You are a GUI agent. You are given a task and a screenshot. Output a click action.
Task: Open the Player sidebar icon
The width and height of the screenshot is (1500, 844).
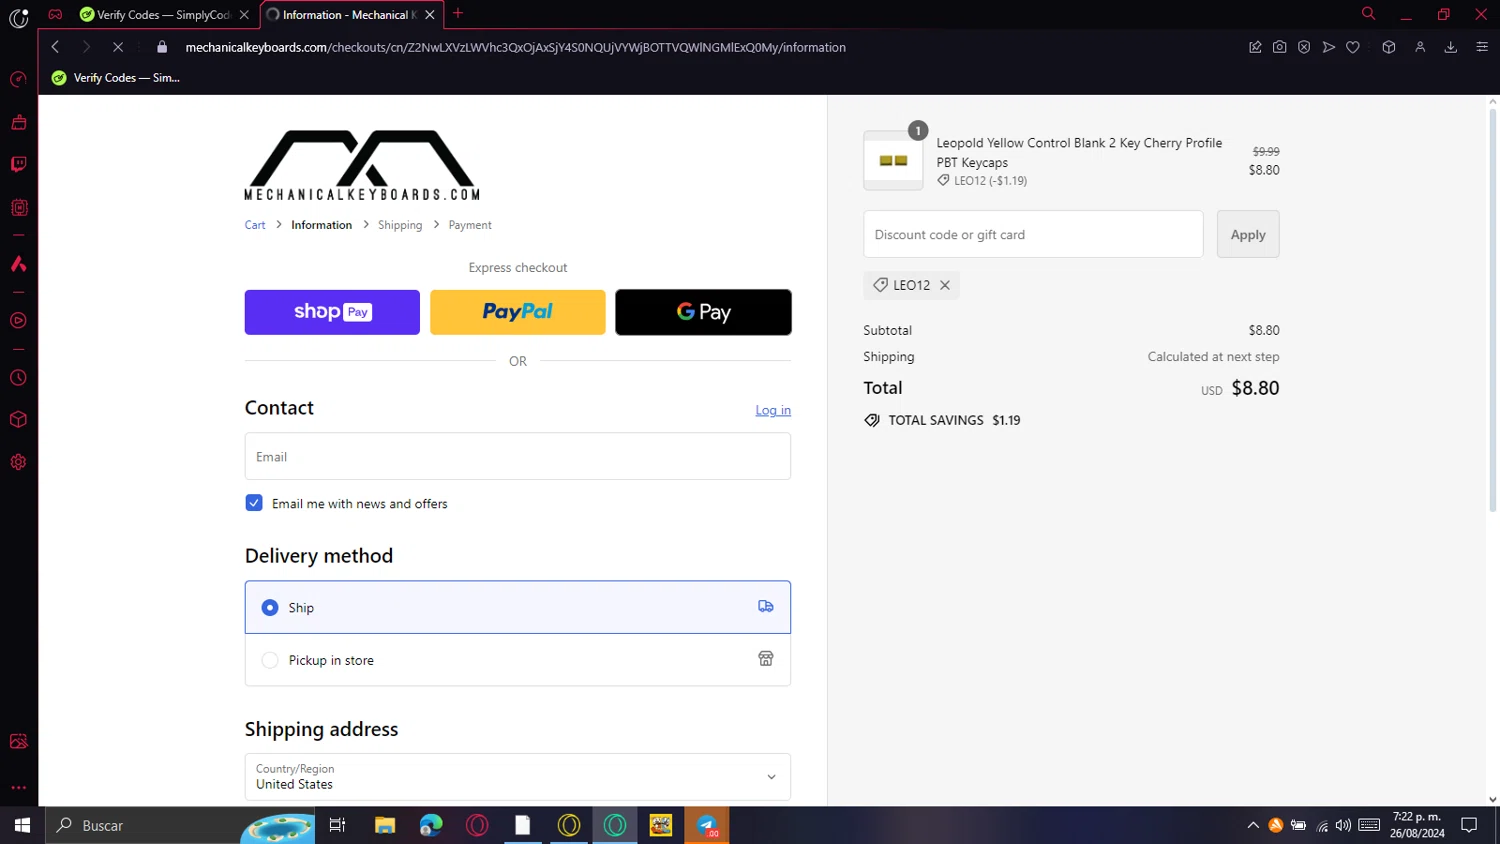click(x=18, y=321)
